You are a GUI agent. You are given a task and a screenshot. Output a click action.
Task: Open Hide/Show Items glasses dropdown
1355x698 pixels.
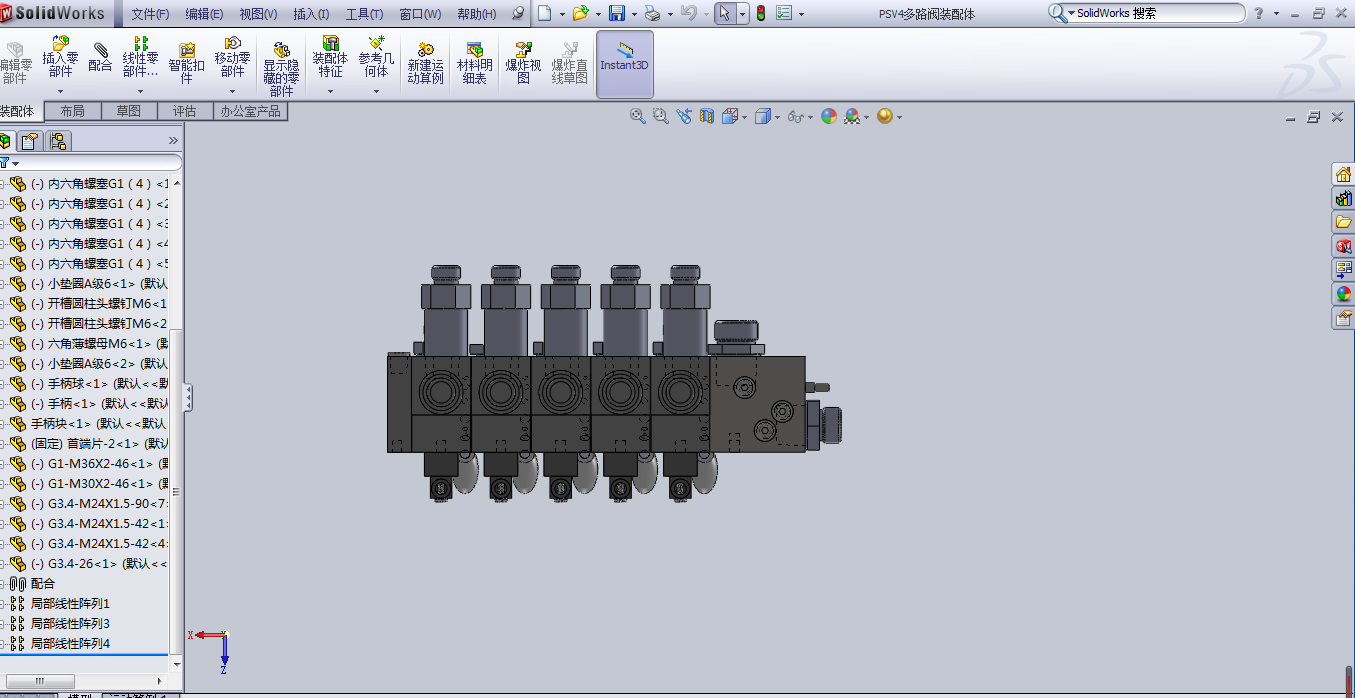799,116
